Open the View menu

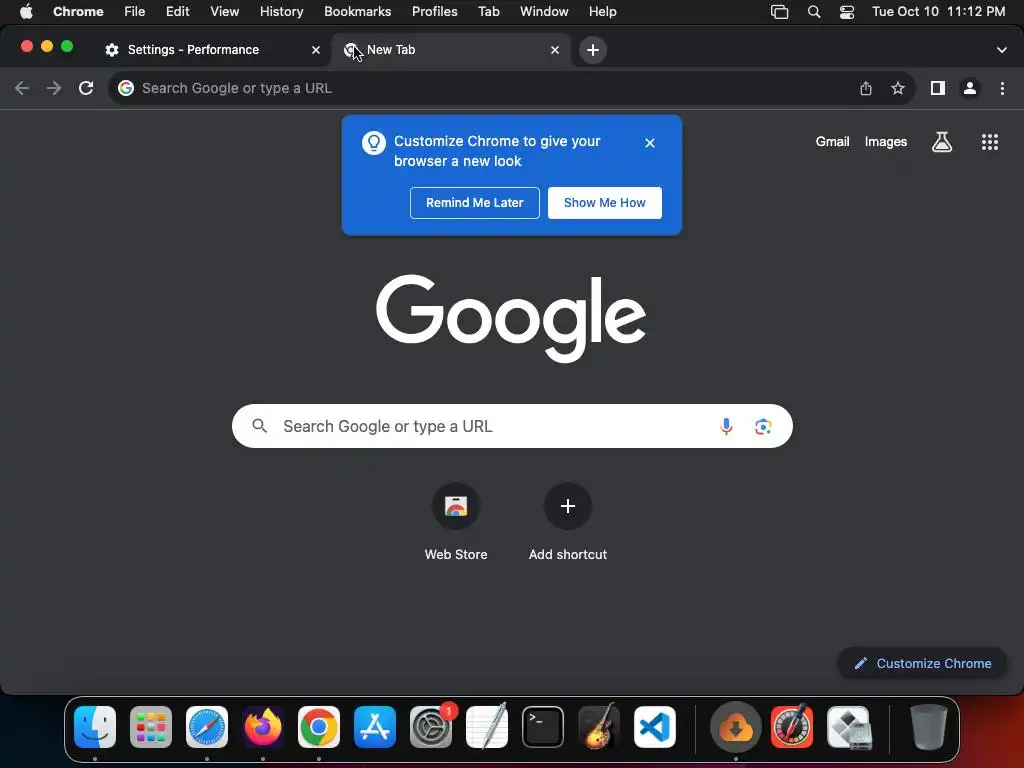coord(224,12)
